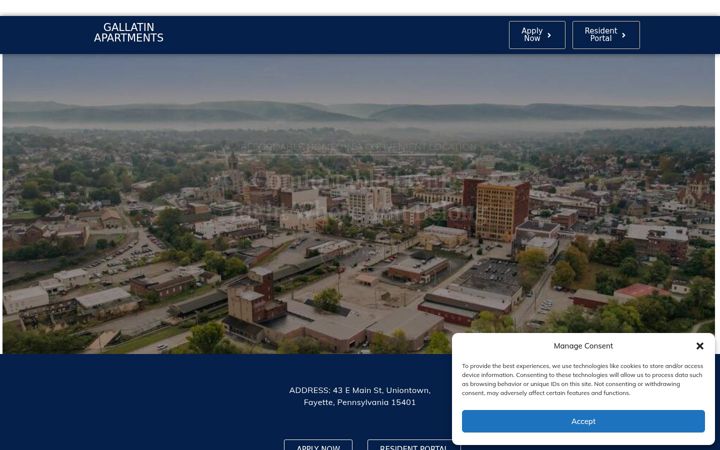Click the lower APPLY NOW button
This screenshot has width=720, height=450.
coord(318,445)
